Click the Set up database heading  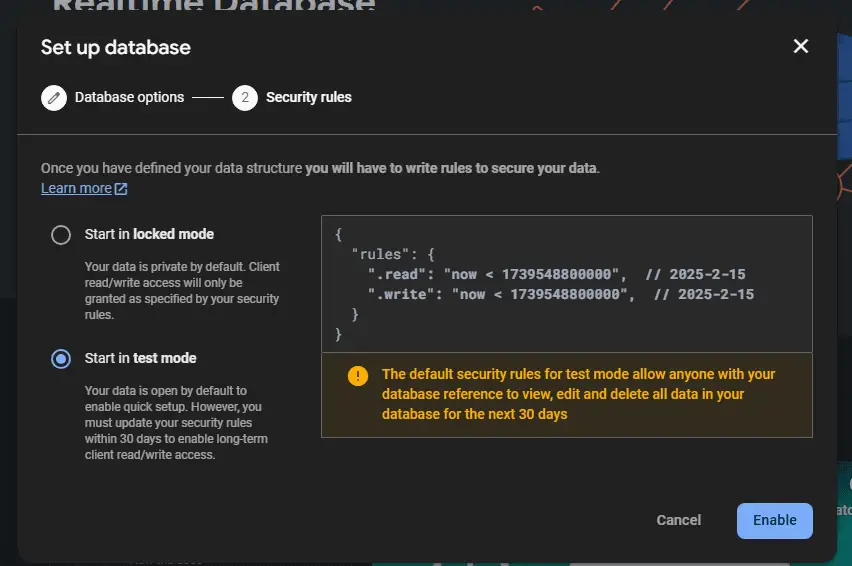click(x=116, y=47)
